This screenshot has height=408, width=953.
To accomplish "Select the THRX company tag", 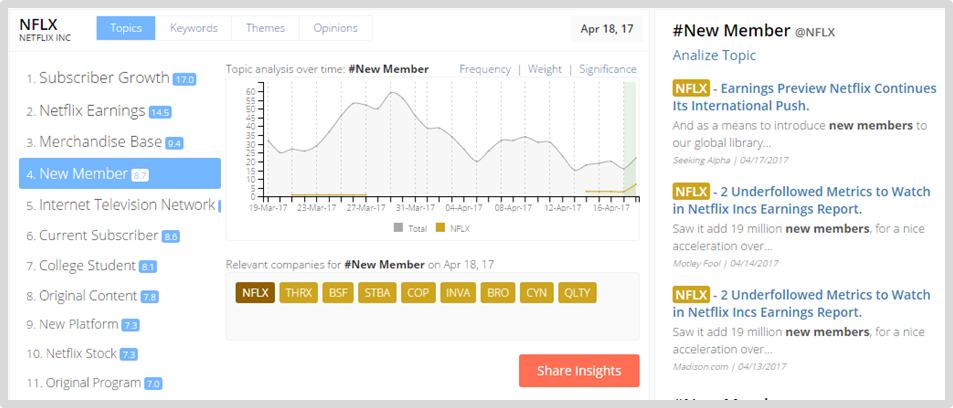I will coord(298,292).
